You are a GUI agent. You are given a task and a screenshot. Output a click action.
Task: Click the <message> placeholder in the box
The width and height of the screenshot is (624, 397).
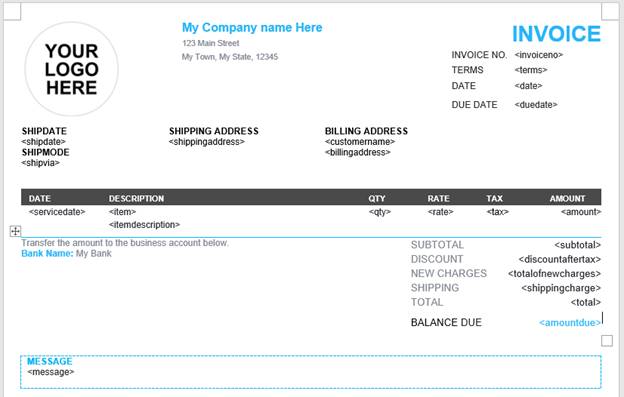coord(51,372)
